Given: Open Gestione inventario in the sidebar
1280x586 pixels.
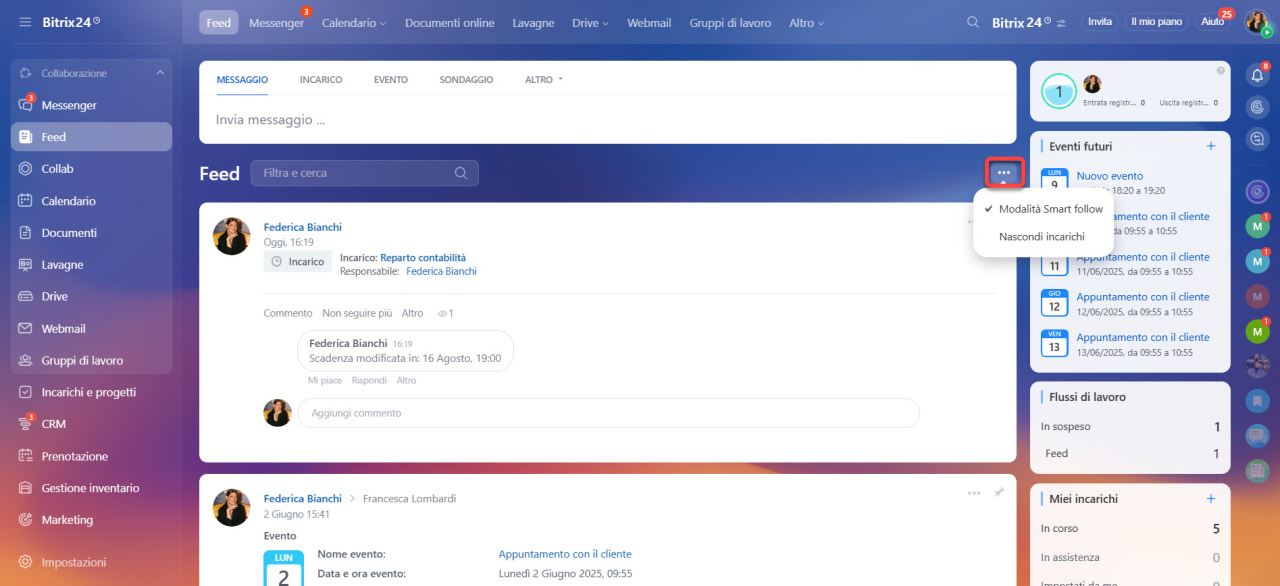Looking at the screenshot, I should (91, 488).
